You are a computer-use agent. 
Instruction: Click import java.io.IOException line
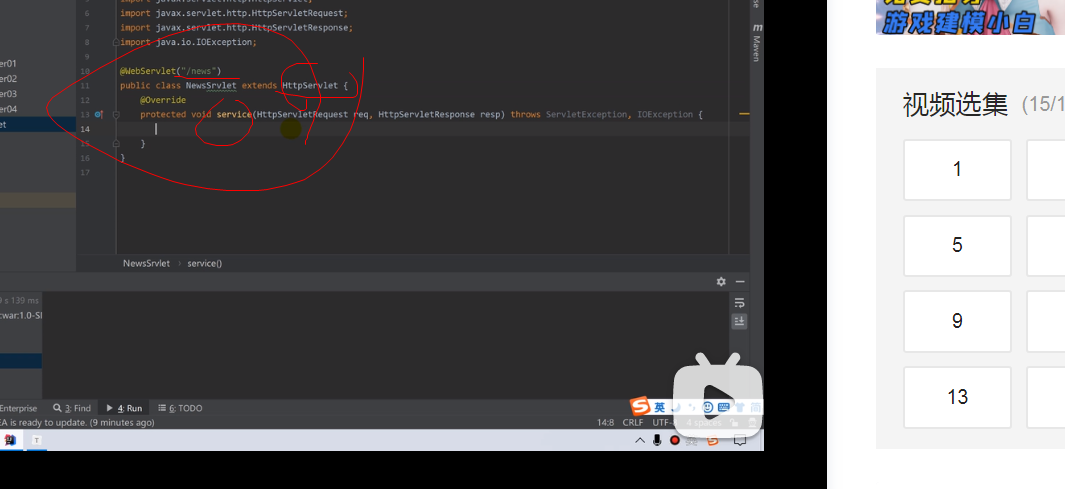coord(188,42)
